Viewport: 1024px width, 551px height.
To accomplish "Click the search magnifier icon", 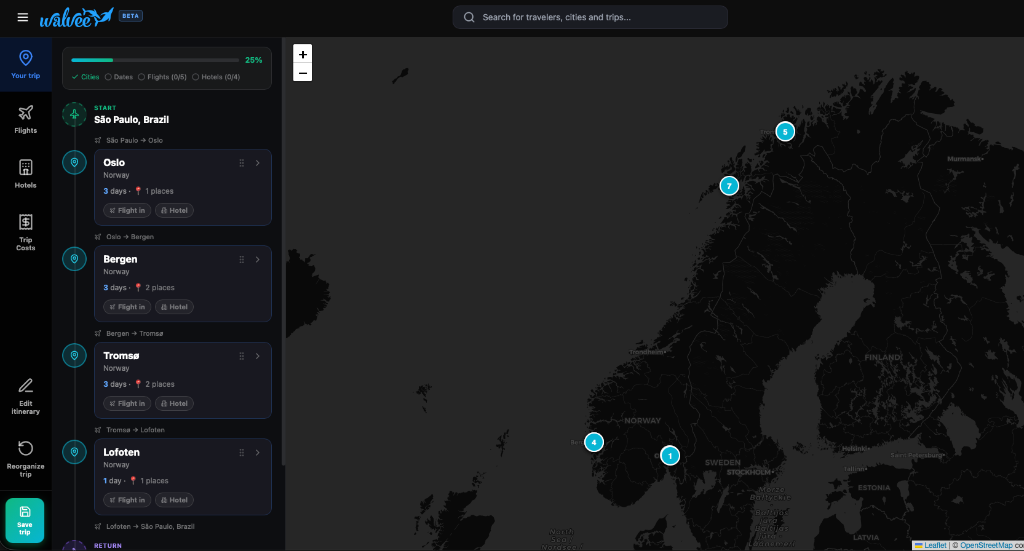I will (469, 17).
